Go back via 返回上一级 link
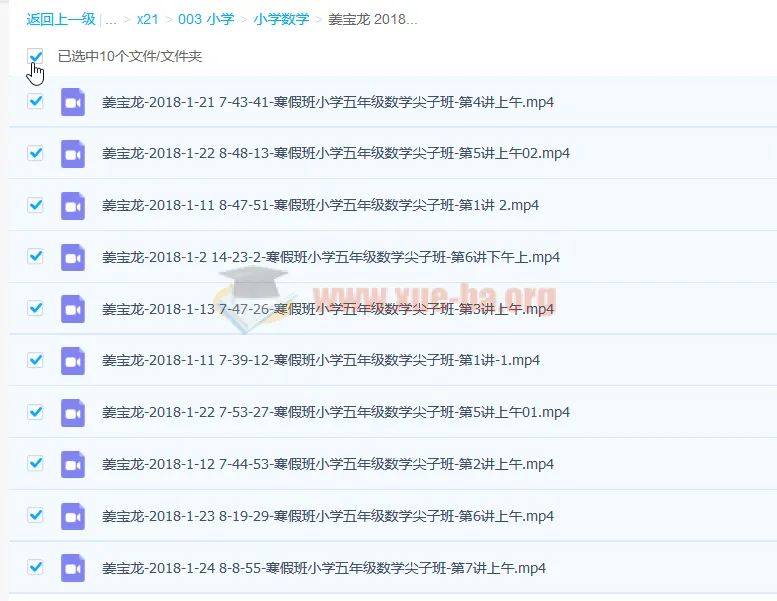Viewport: 777px width, 601px height. tap(61, 19)
